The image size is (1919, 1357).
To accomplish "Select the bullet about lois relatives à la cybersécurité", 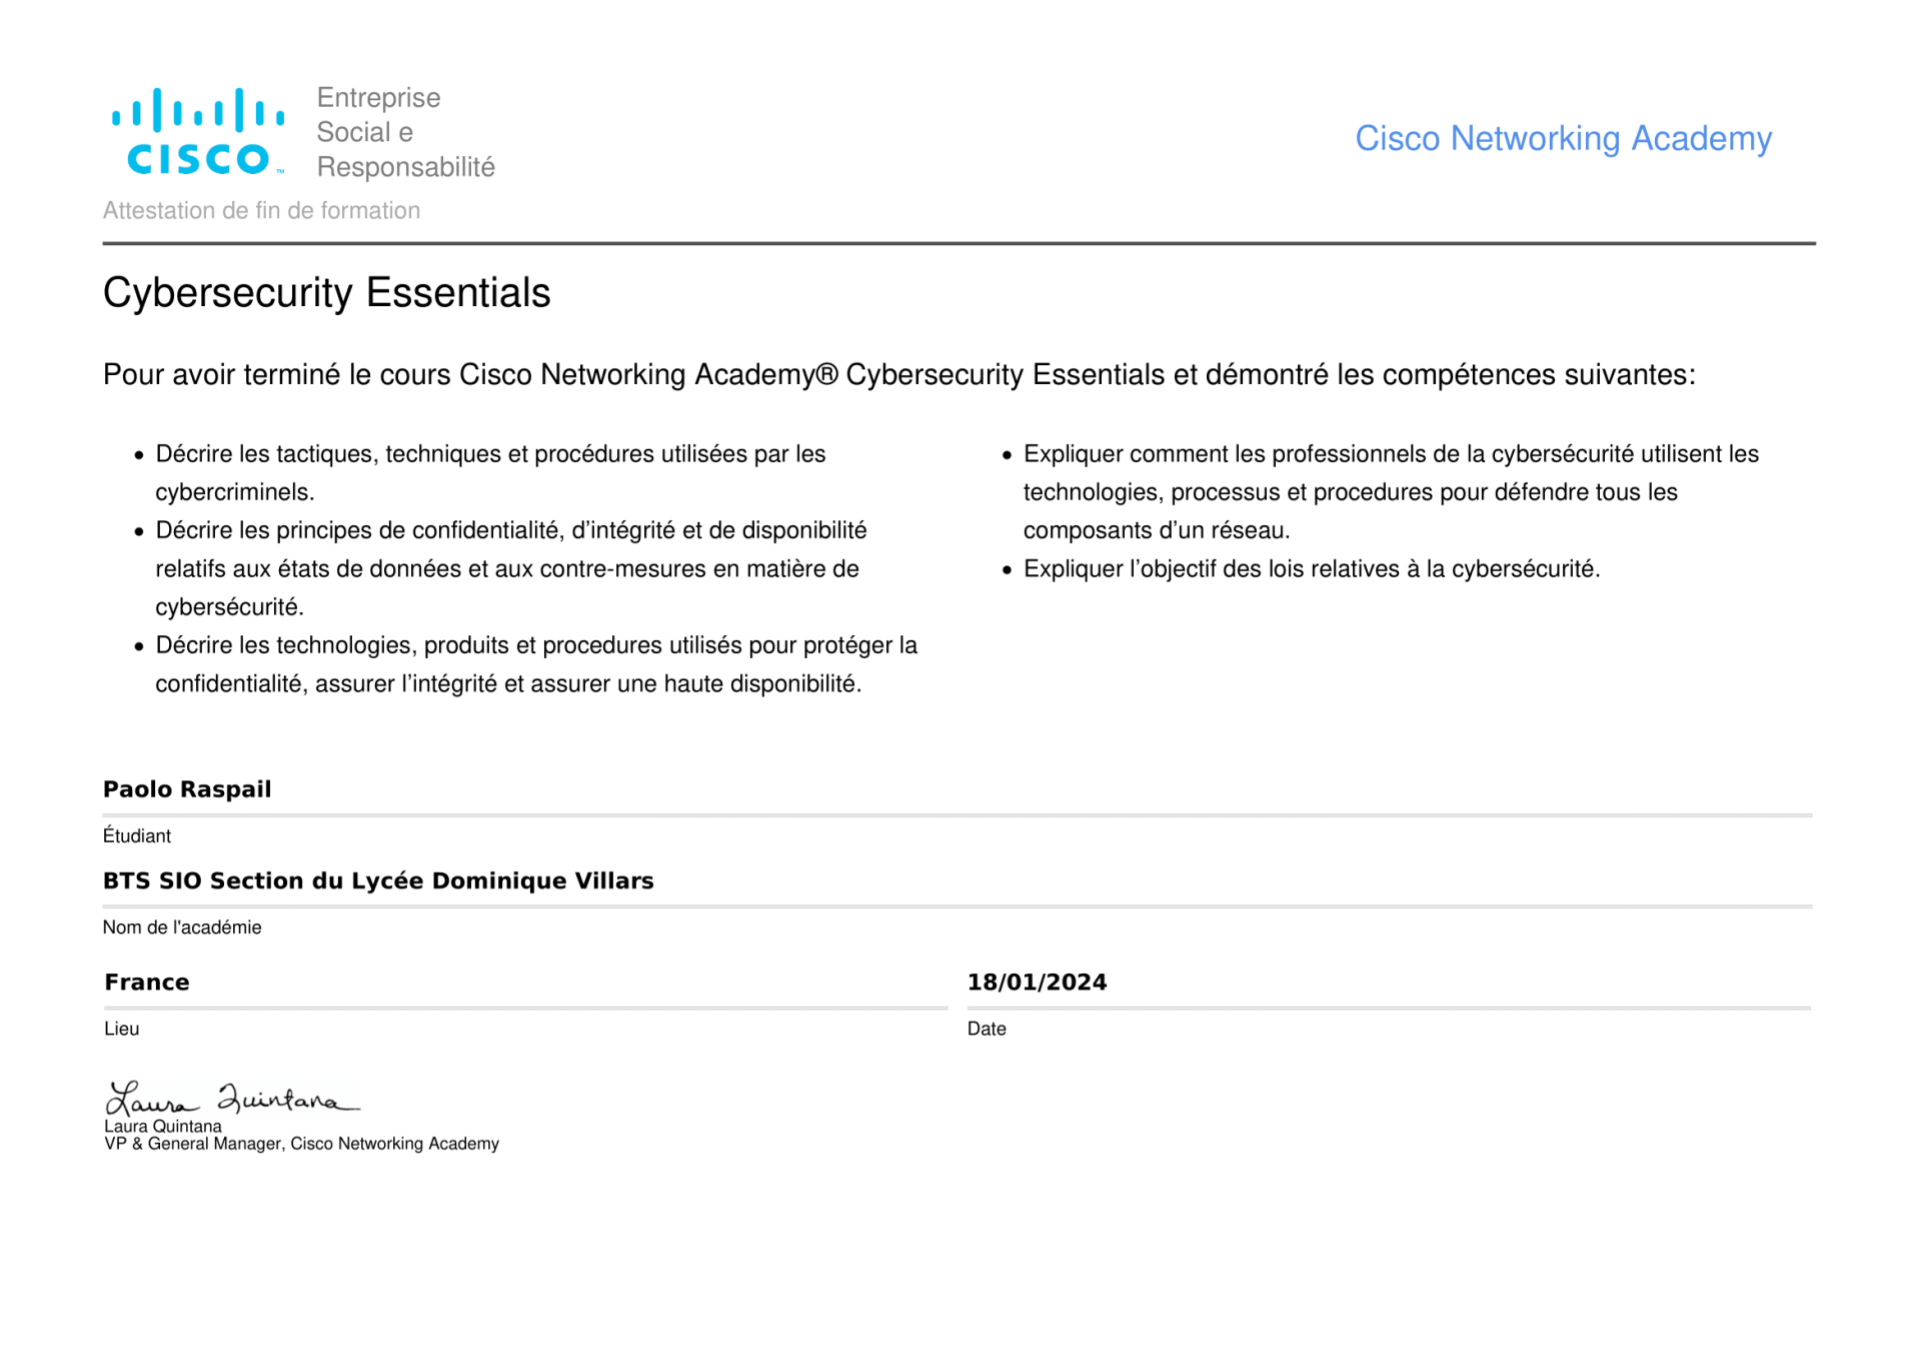I will [1311, 569].
